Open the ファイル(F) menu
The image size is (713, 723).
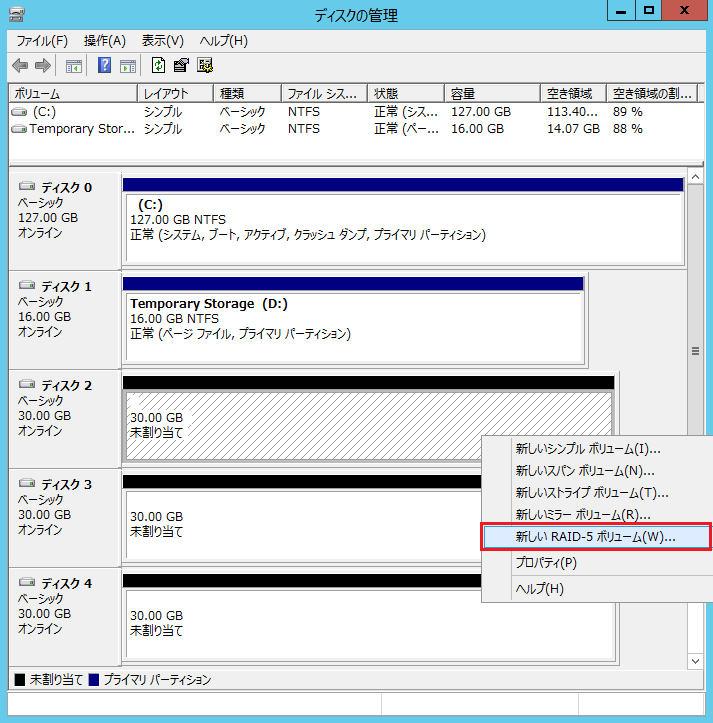(42, 41)
